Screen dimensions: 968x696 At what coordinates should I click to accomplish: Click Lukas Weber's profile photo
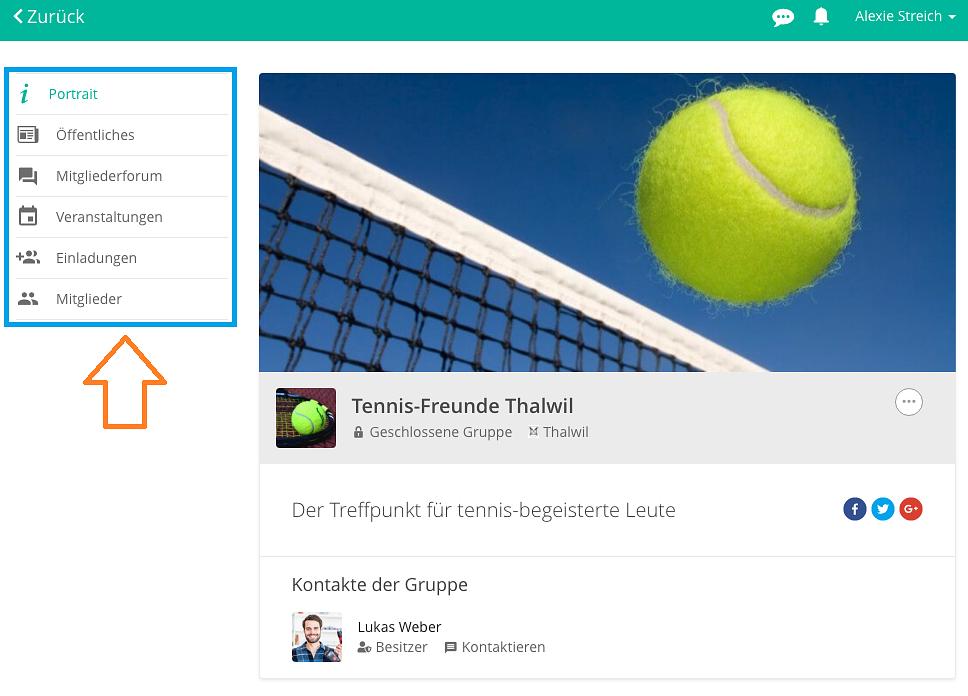[x=317, y=637]
